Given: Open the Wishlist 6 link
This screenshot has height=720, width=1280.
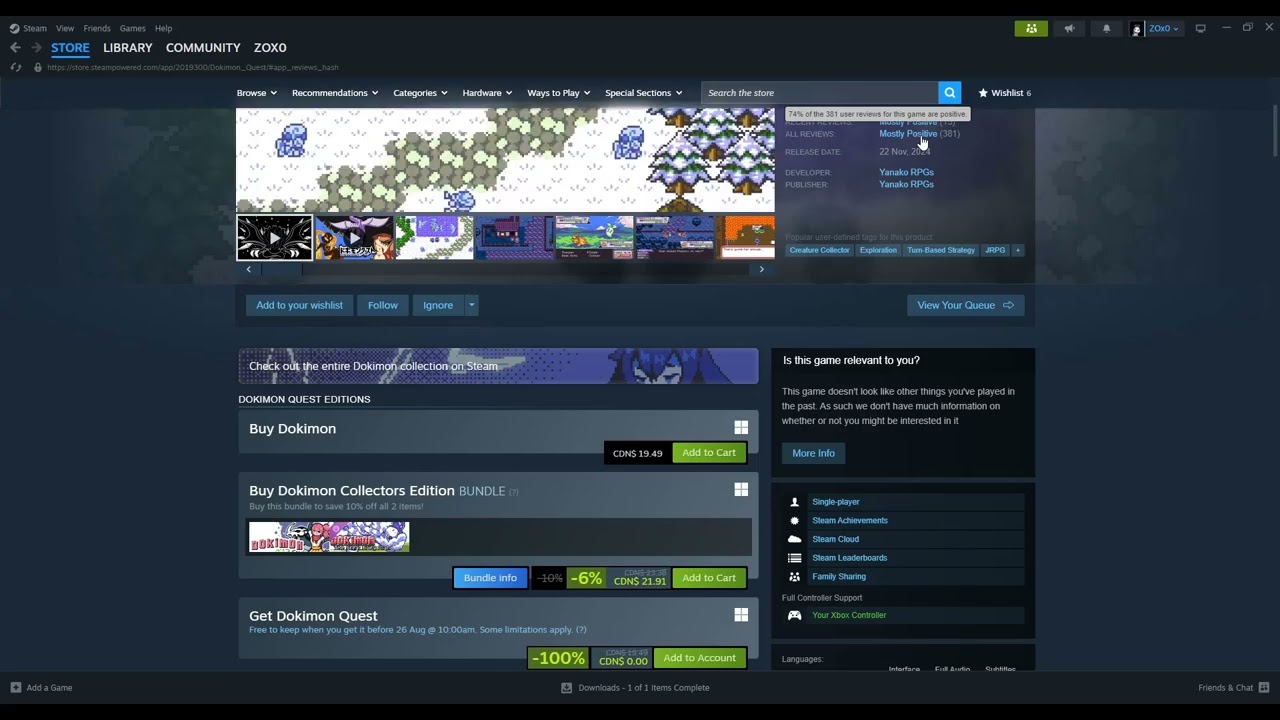Looking at the screenshot, I should 1004,93.
